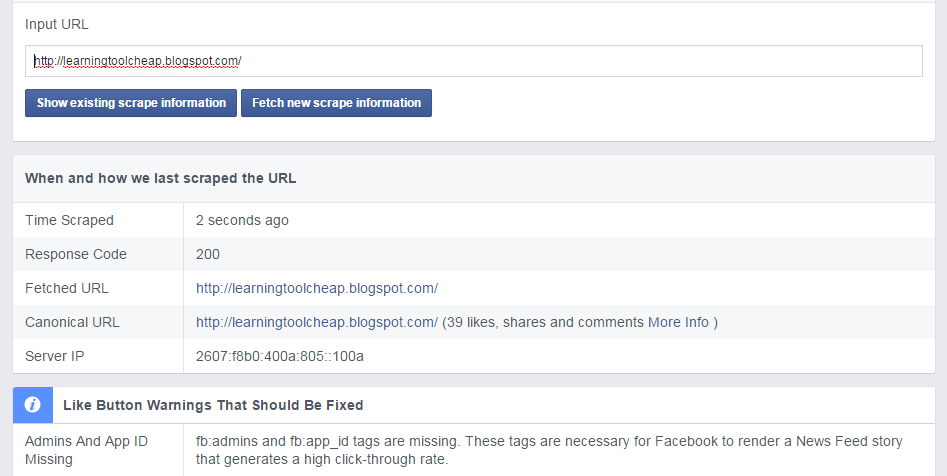
Task: Click the 'Fetched URL' row label
Action: pyautogui.click(x=67, y=289)
